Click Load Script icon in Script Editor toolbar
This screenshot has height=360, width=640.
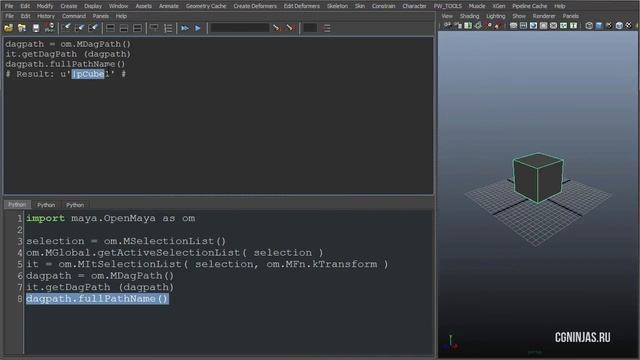tap(8, 28)
